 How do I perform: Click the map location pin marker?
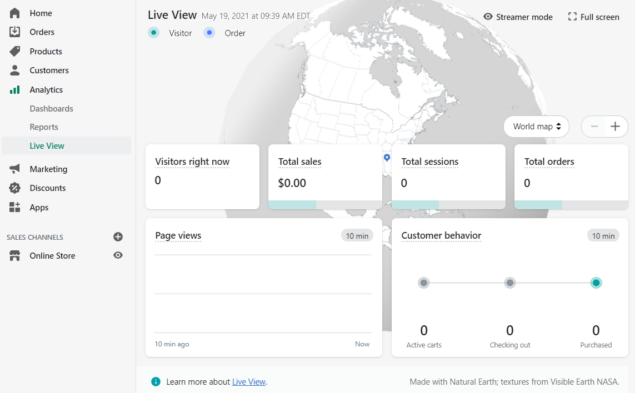click(387, 158)
